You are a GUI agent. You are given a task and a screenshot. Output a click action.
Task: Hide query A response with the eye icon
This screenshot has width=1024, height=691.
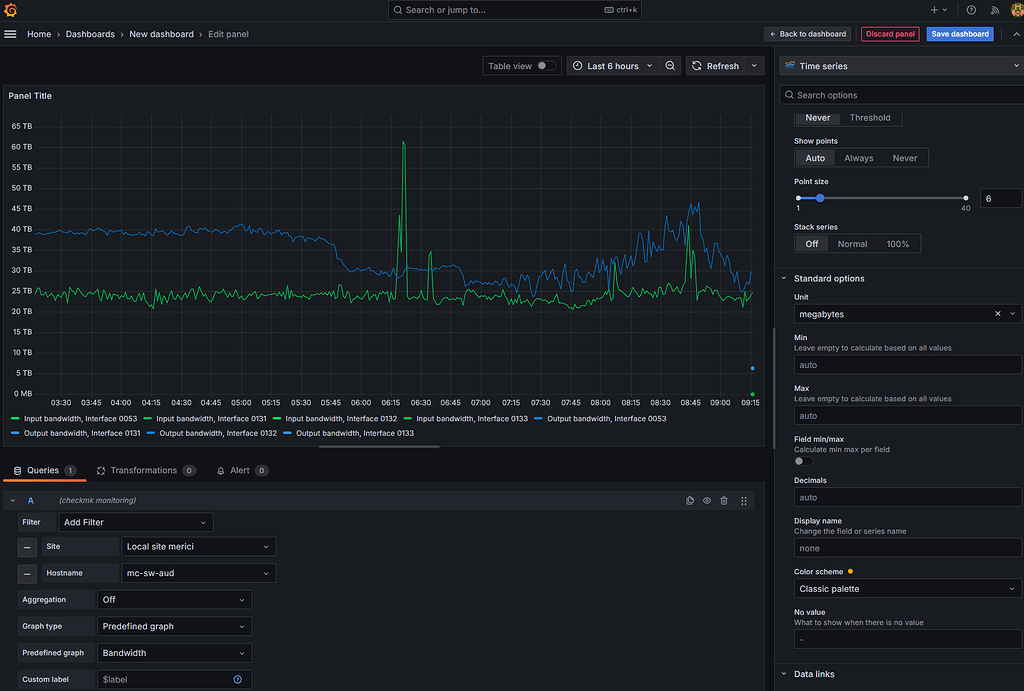click(x=707, y=500)
